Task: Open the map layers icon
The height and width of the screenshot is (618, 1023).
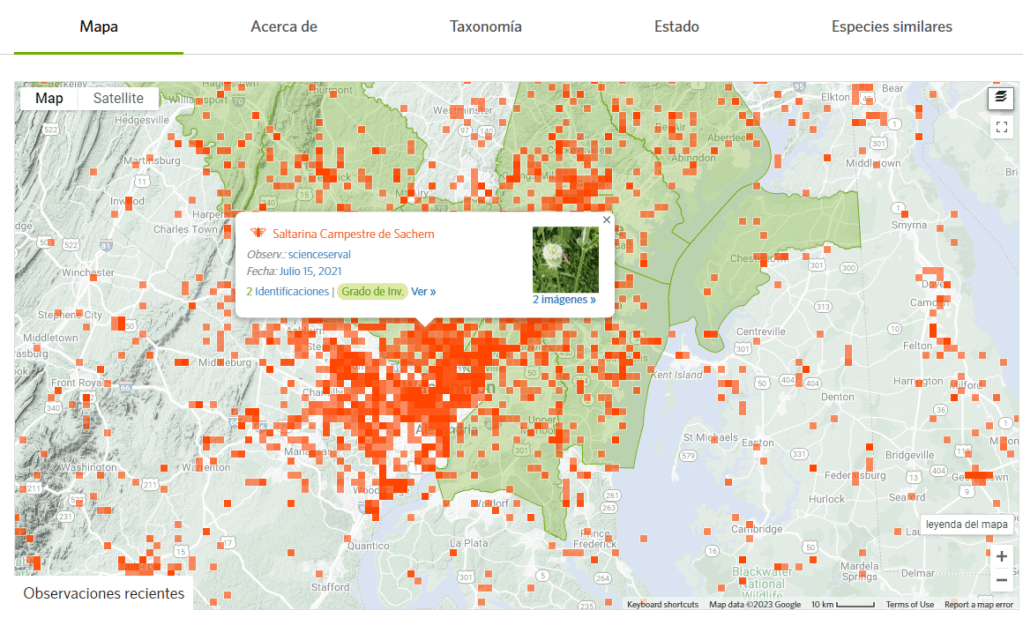Action: (x=1000, y=97)
